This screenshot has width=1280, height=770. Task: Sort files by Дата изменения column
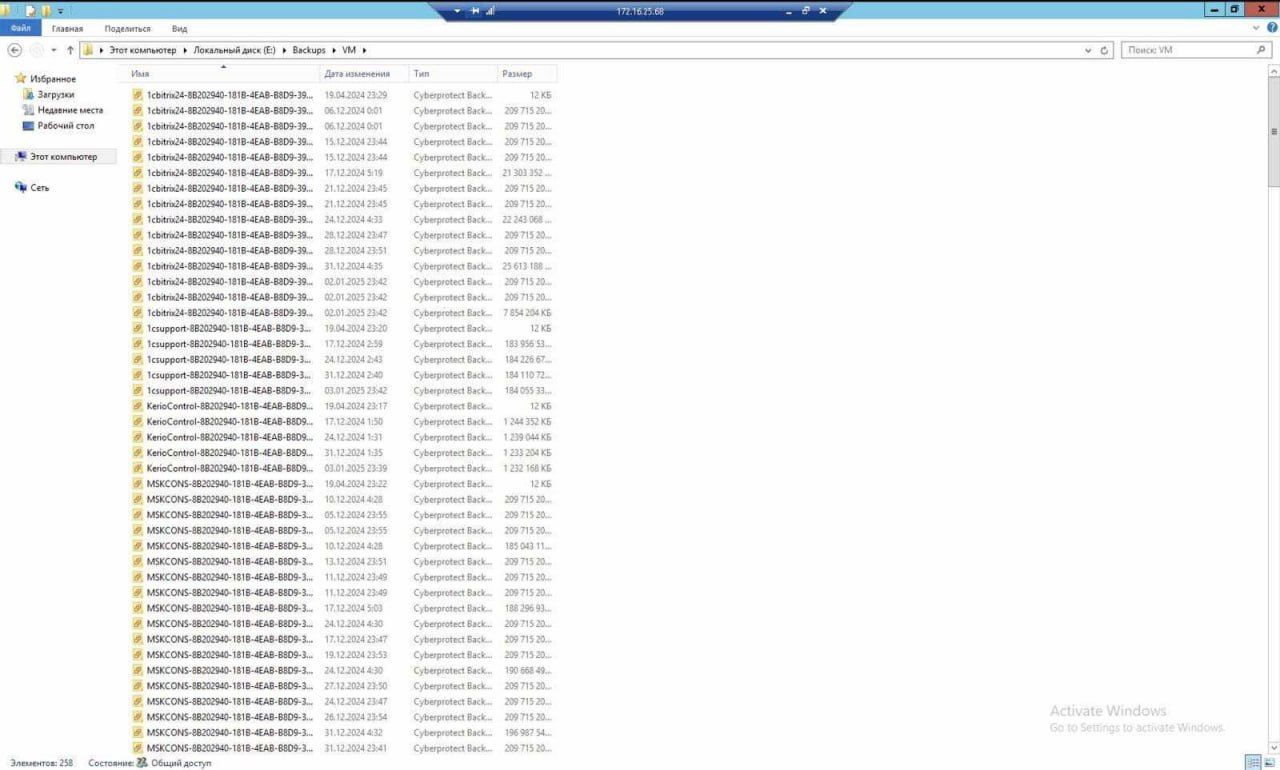point(357,74)
